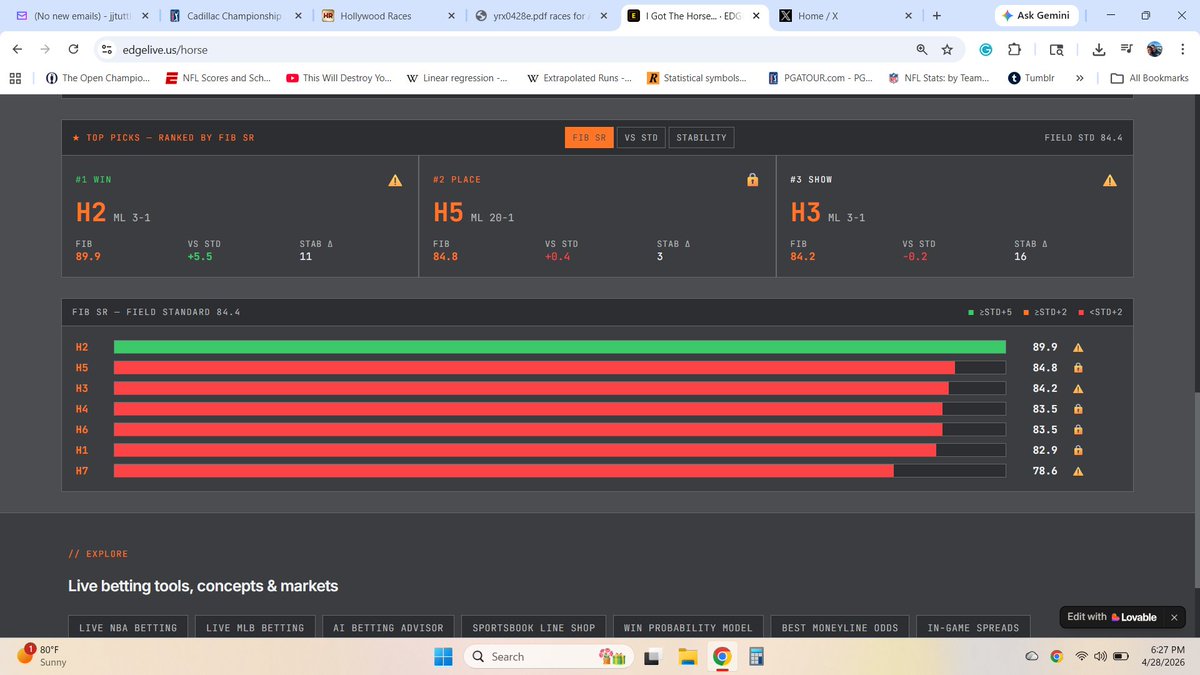This screenshot has height=675, width=1200.
Task: Switch to the Cadillac Championship tab
Action: [235, 16]
